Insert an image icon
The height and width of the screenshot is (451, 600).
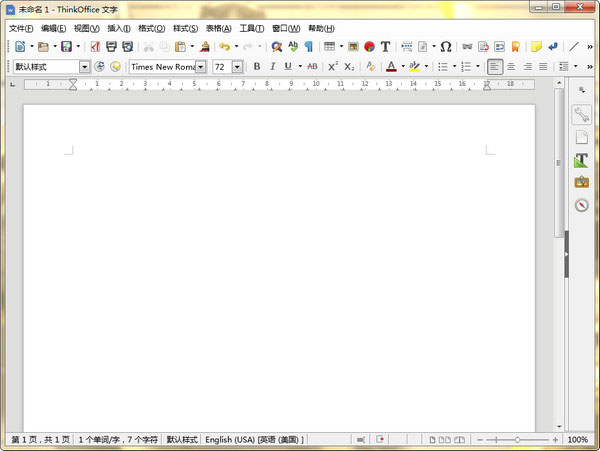point(353,47)
